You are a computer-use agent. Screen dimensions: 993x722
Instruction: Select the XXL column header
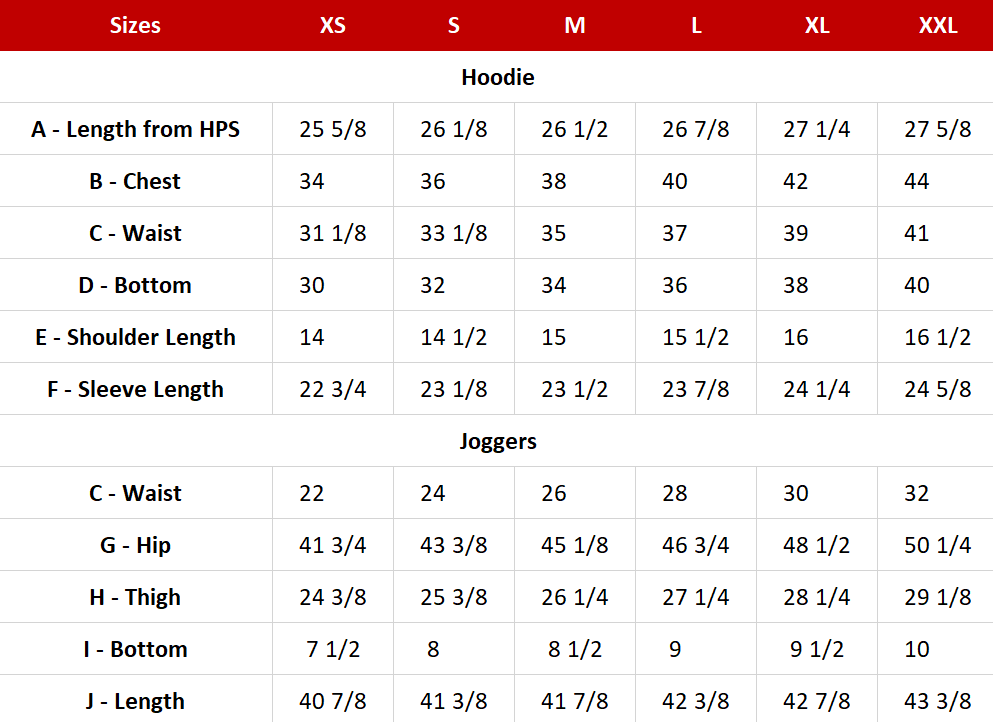tap(937, 25)
